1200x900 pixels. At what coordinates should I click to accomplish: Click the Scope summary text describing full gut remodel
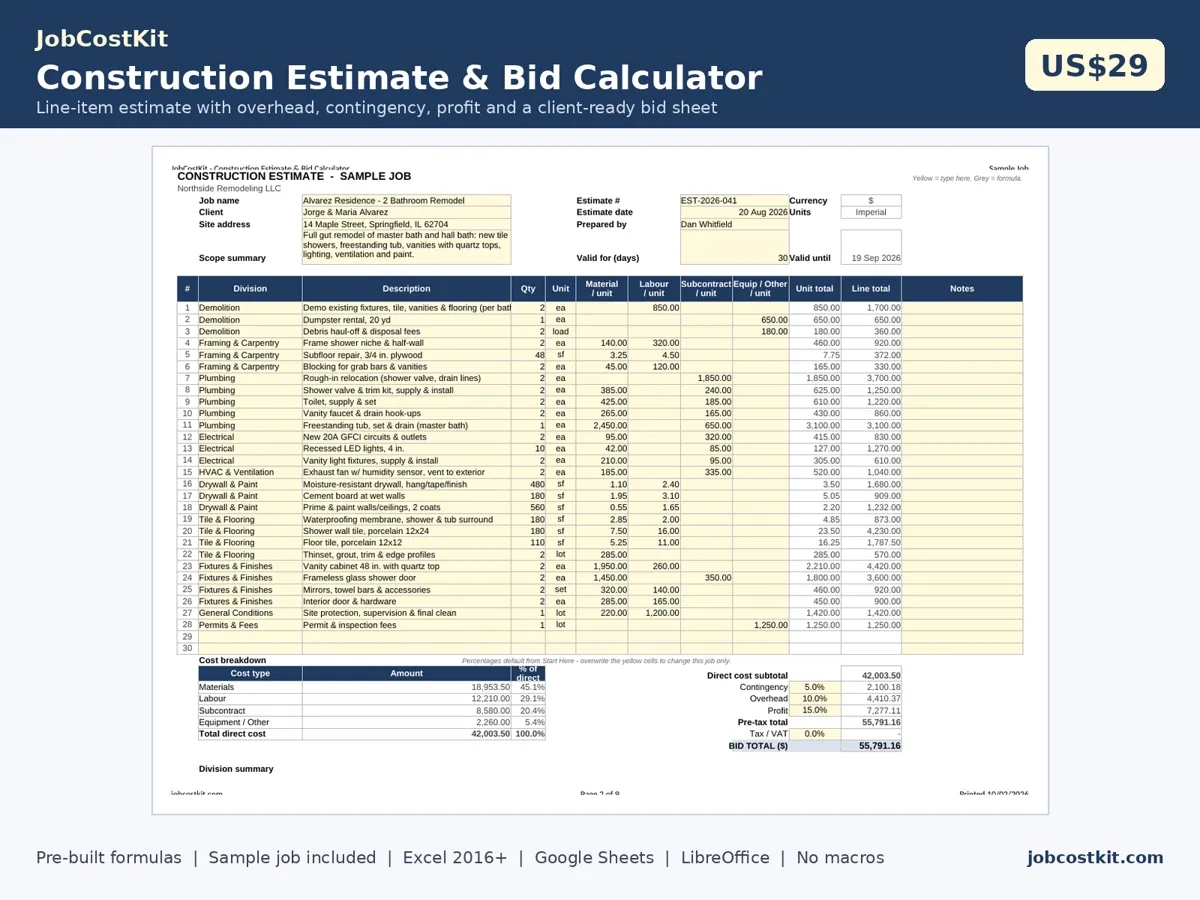tap(406, 247)
